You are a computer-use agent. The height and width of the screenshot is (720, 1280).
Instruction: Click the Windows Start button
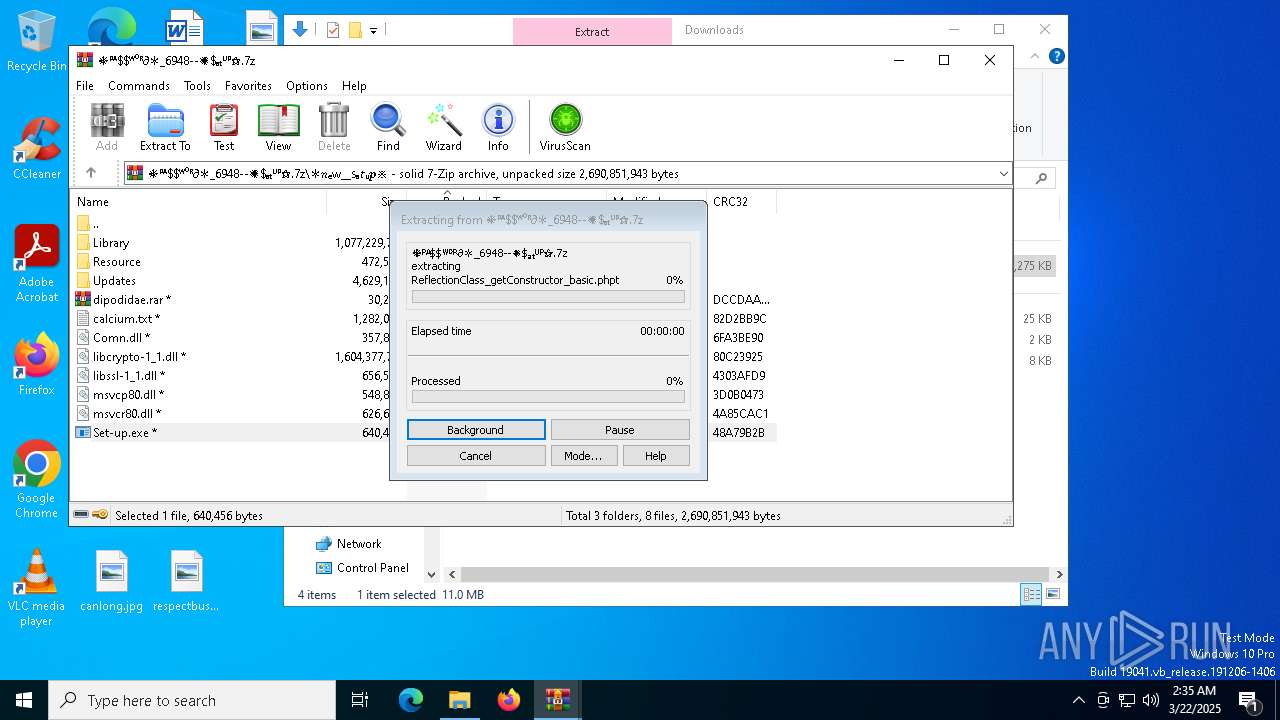point(24,700)
